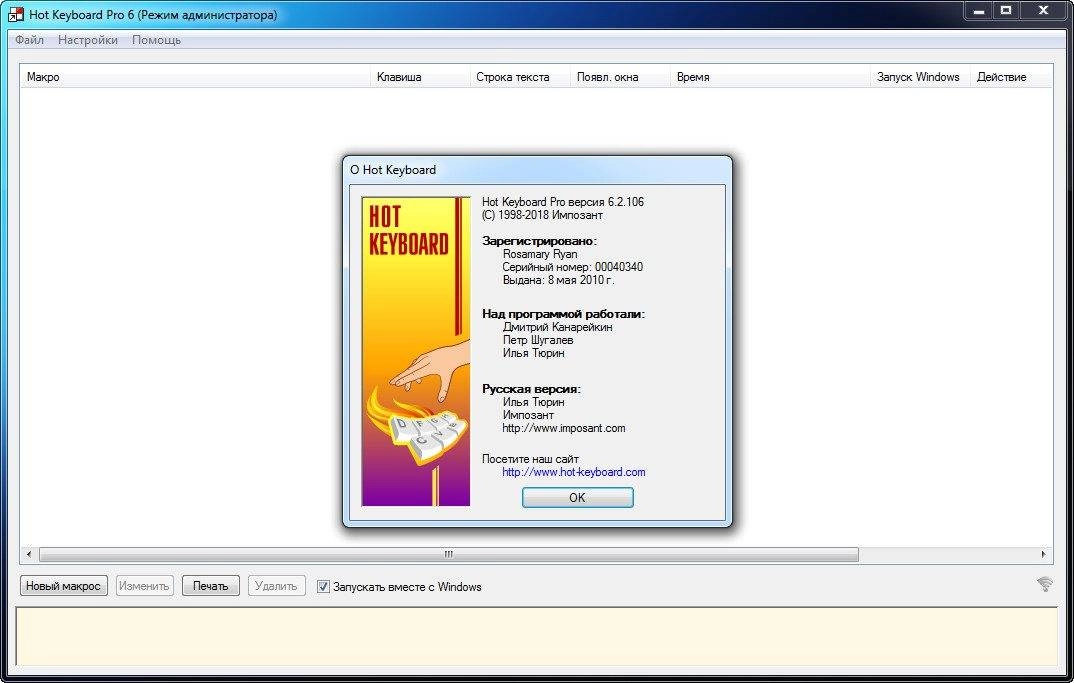Click the '(C) 1998-2018 Импозант' copyright text
The image size is (1074, 683).
coord(542,215)
